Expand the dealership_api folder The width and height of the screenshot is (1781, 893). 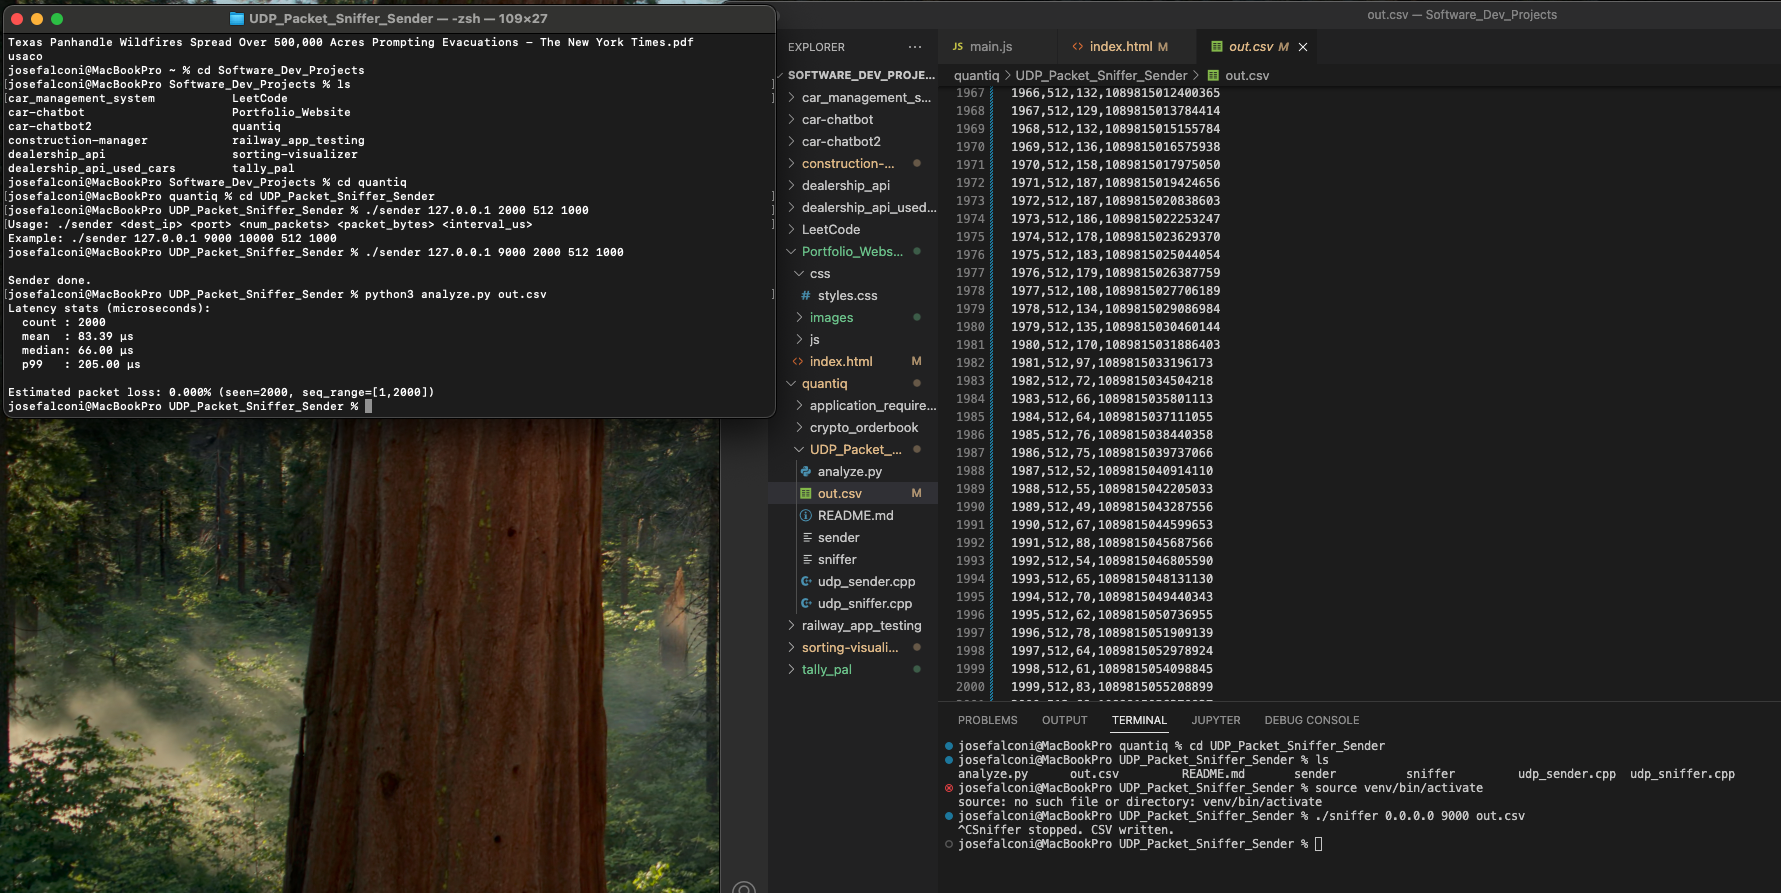(x=792, y=185)
